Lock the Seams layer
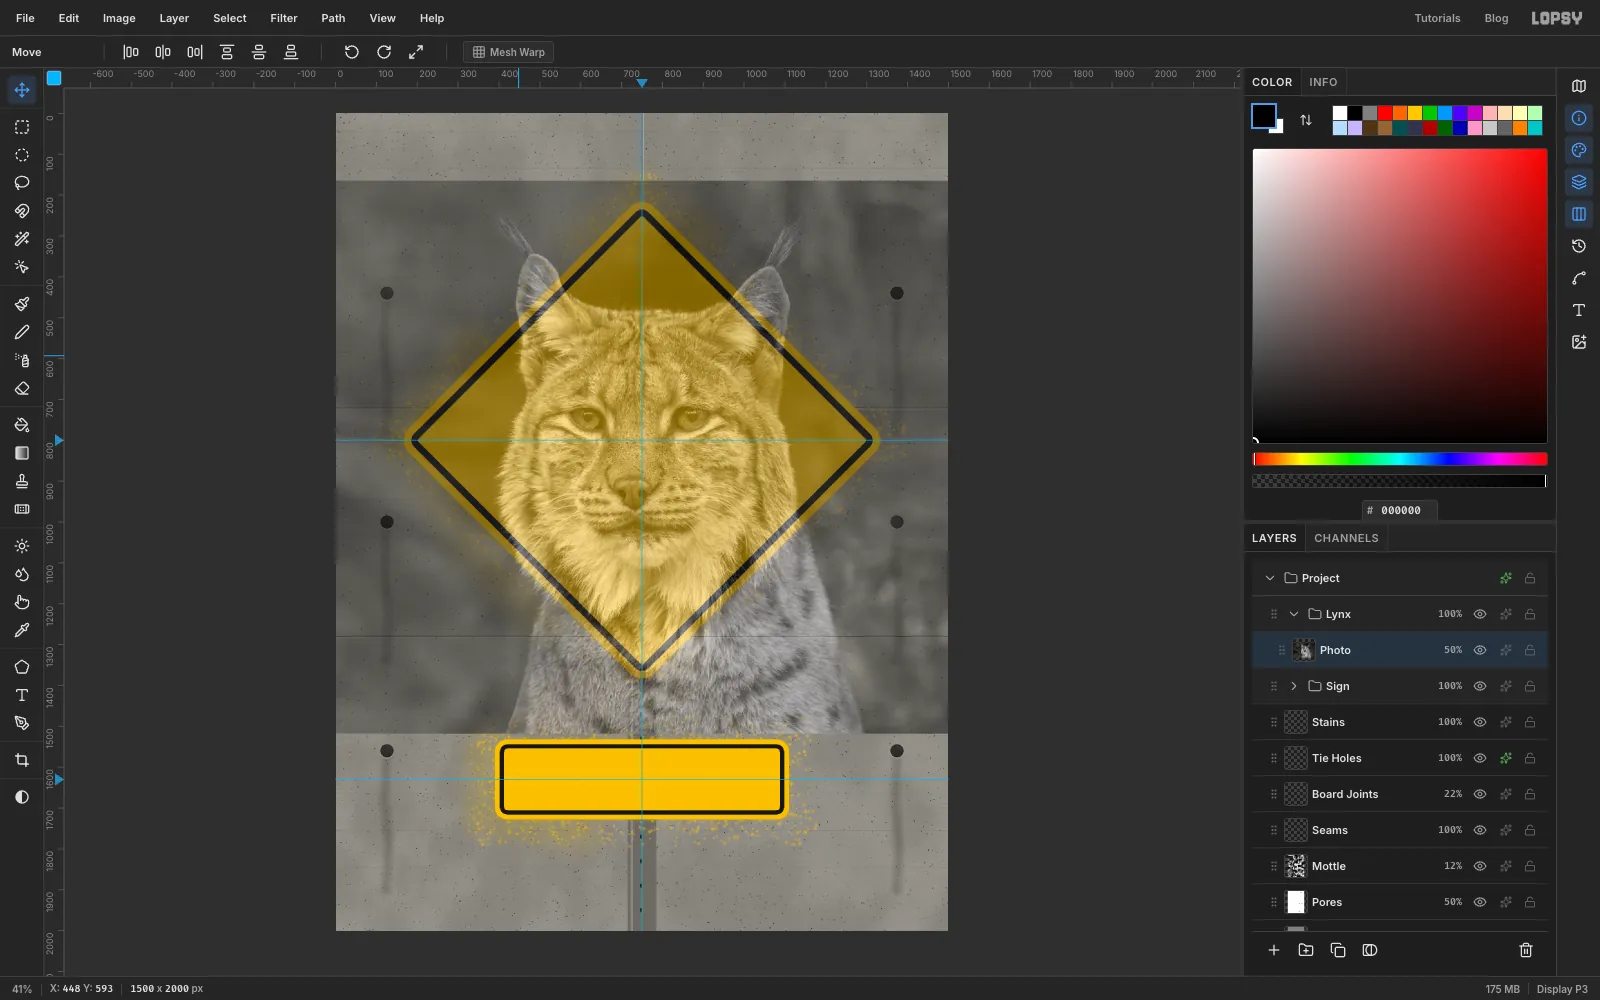This screenshot has height=1000, width=1600. [1530, 830]
